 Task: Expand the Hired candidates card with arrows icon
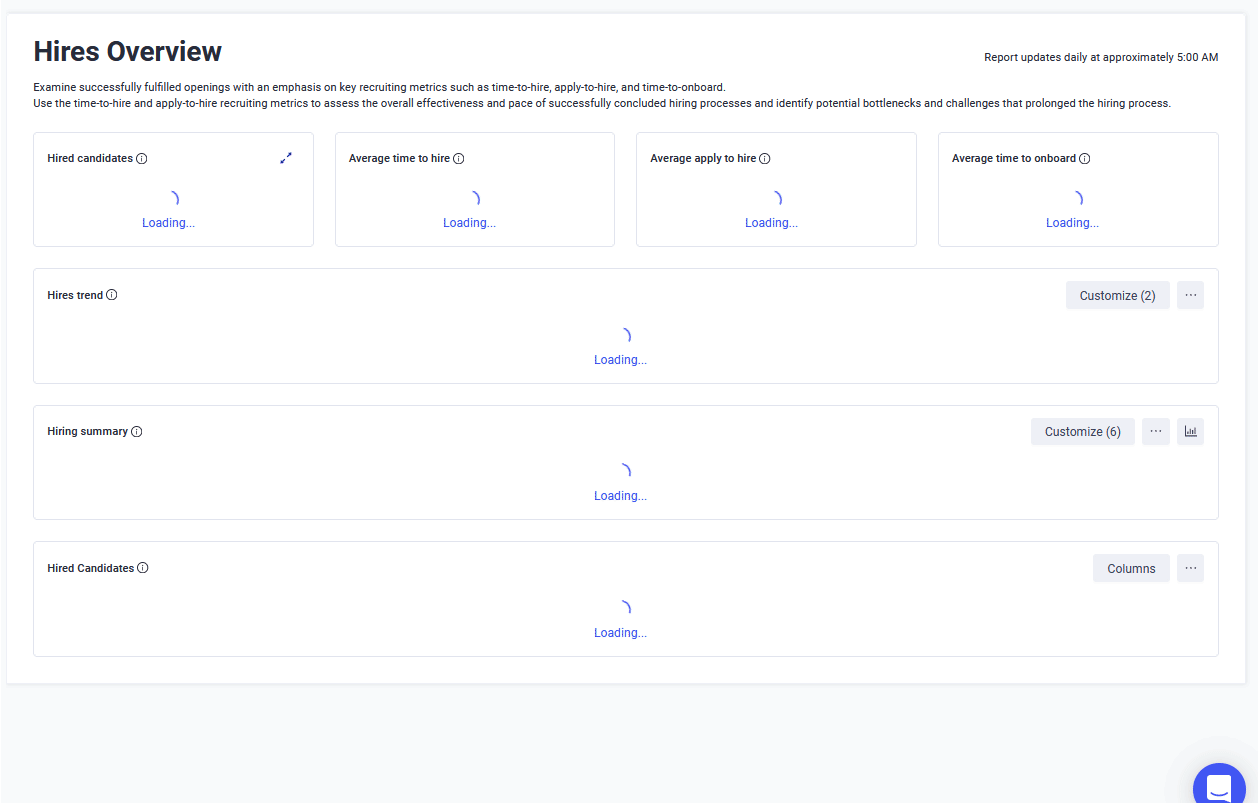click(x=286, y=158)
